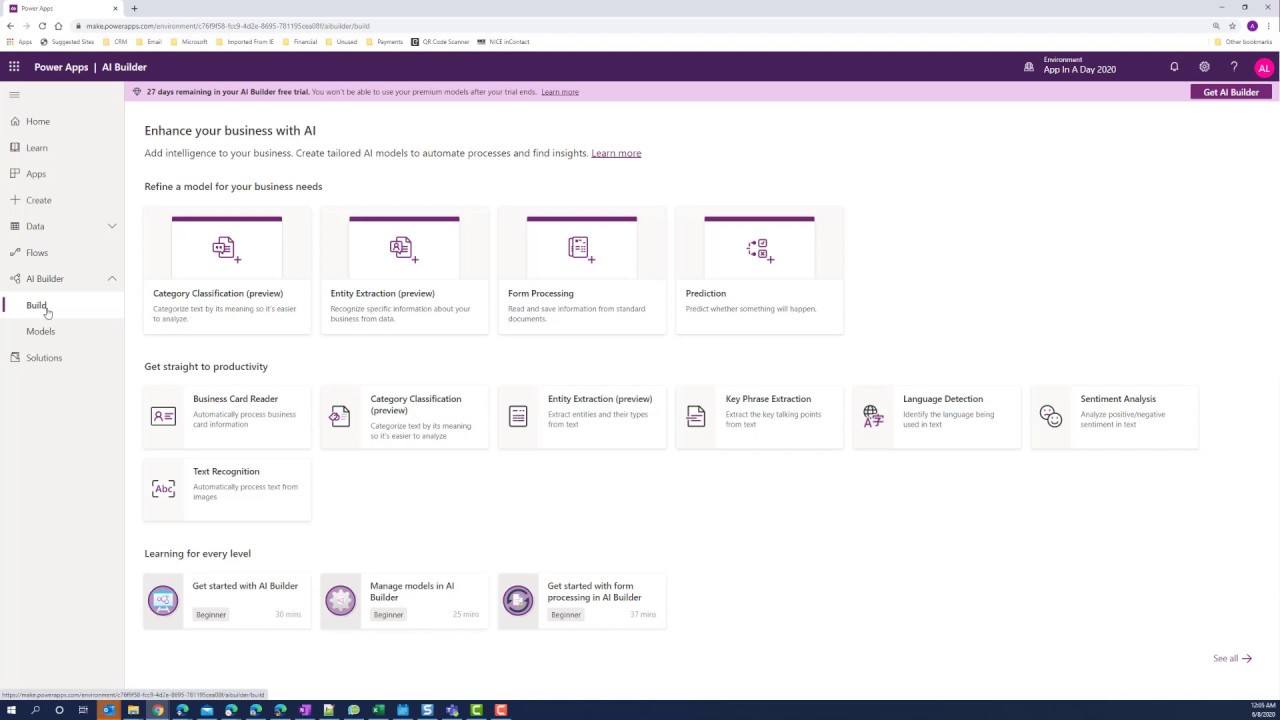Click Get started with AI Builder thumbnail
Image resolution: width=1280 pixels, height=720 pixels.
pos(163,600)
